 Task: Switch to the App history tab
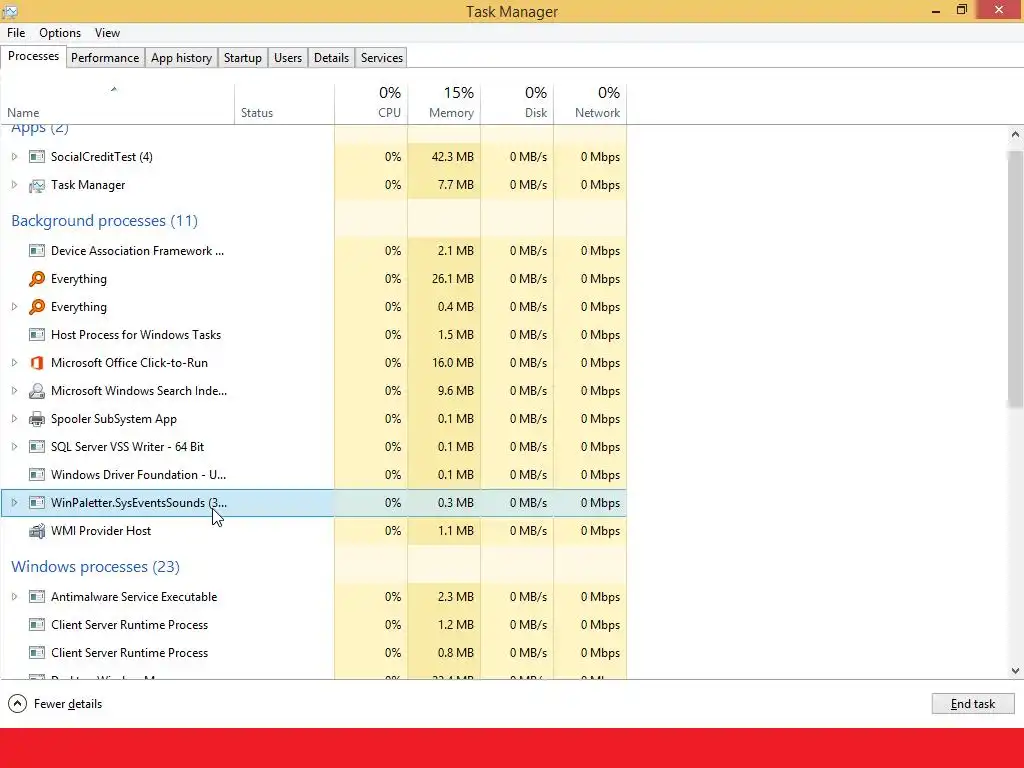coord(182,57)
